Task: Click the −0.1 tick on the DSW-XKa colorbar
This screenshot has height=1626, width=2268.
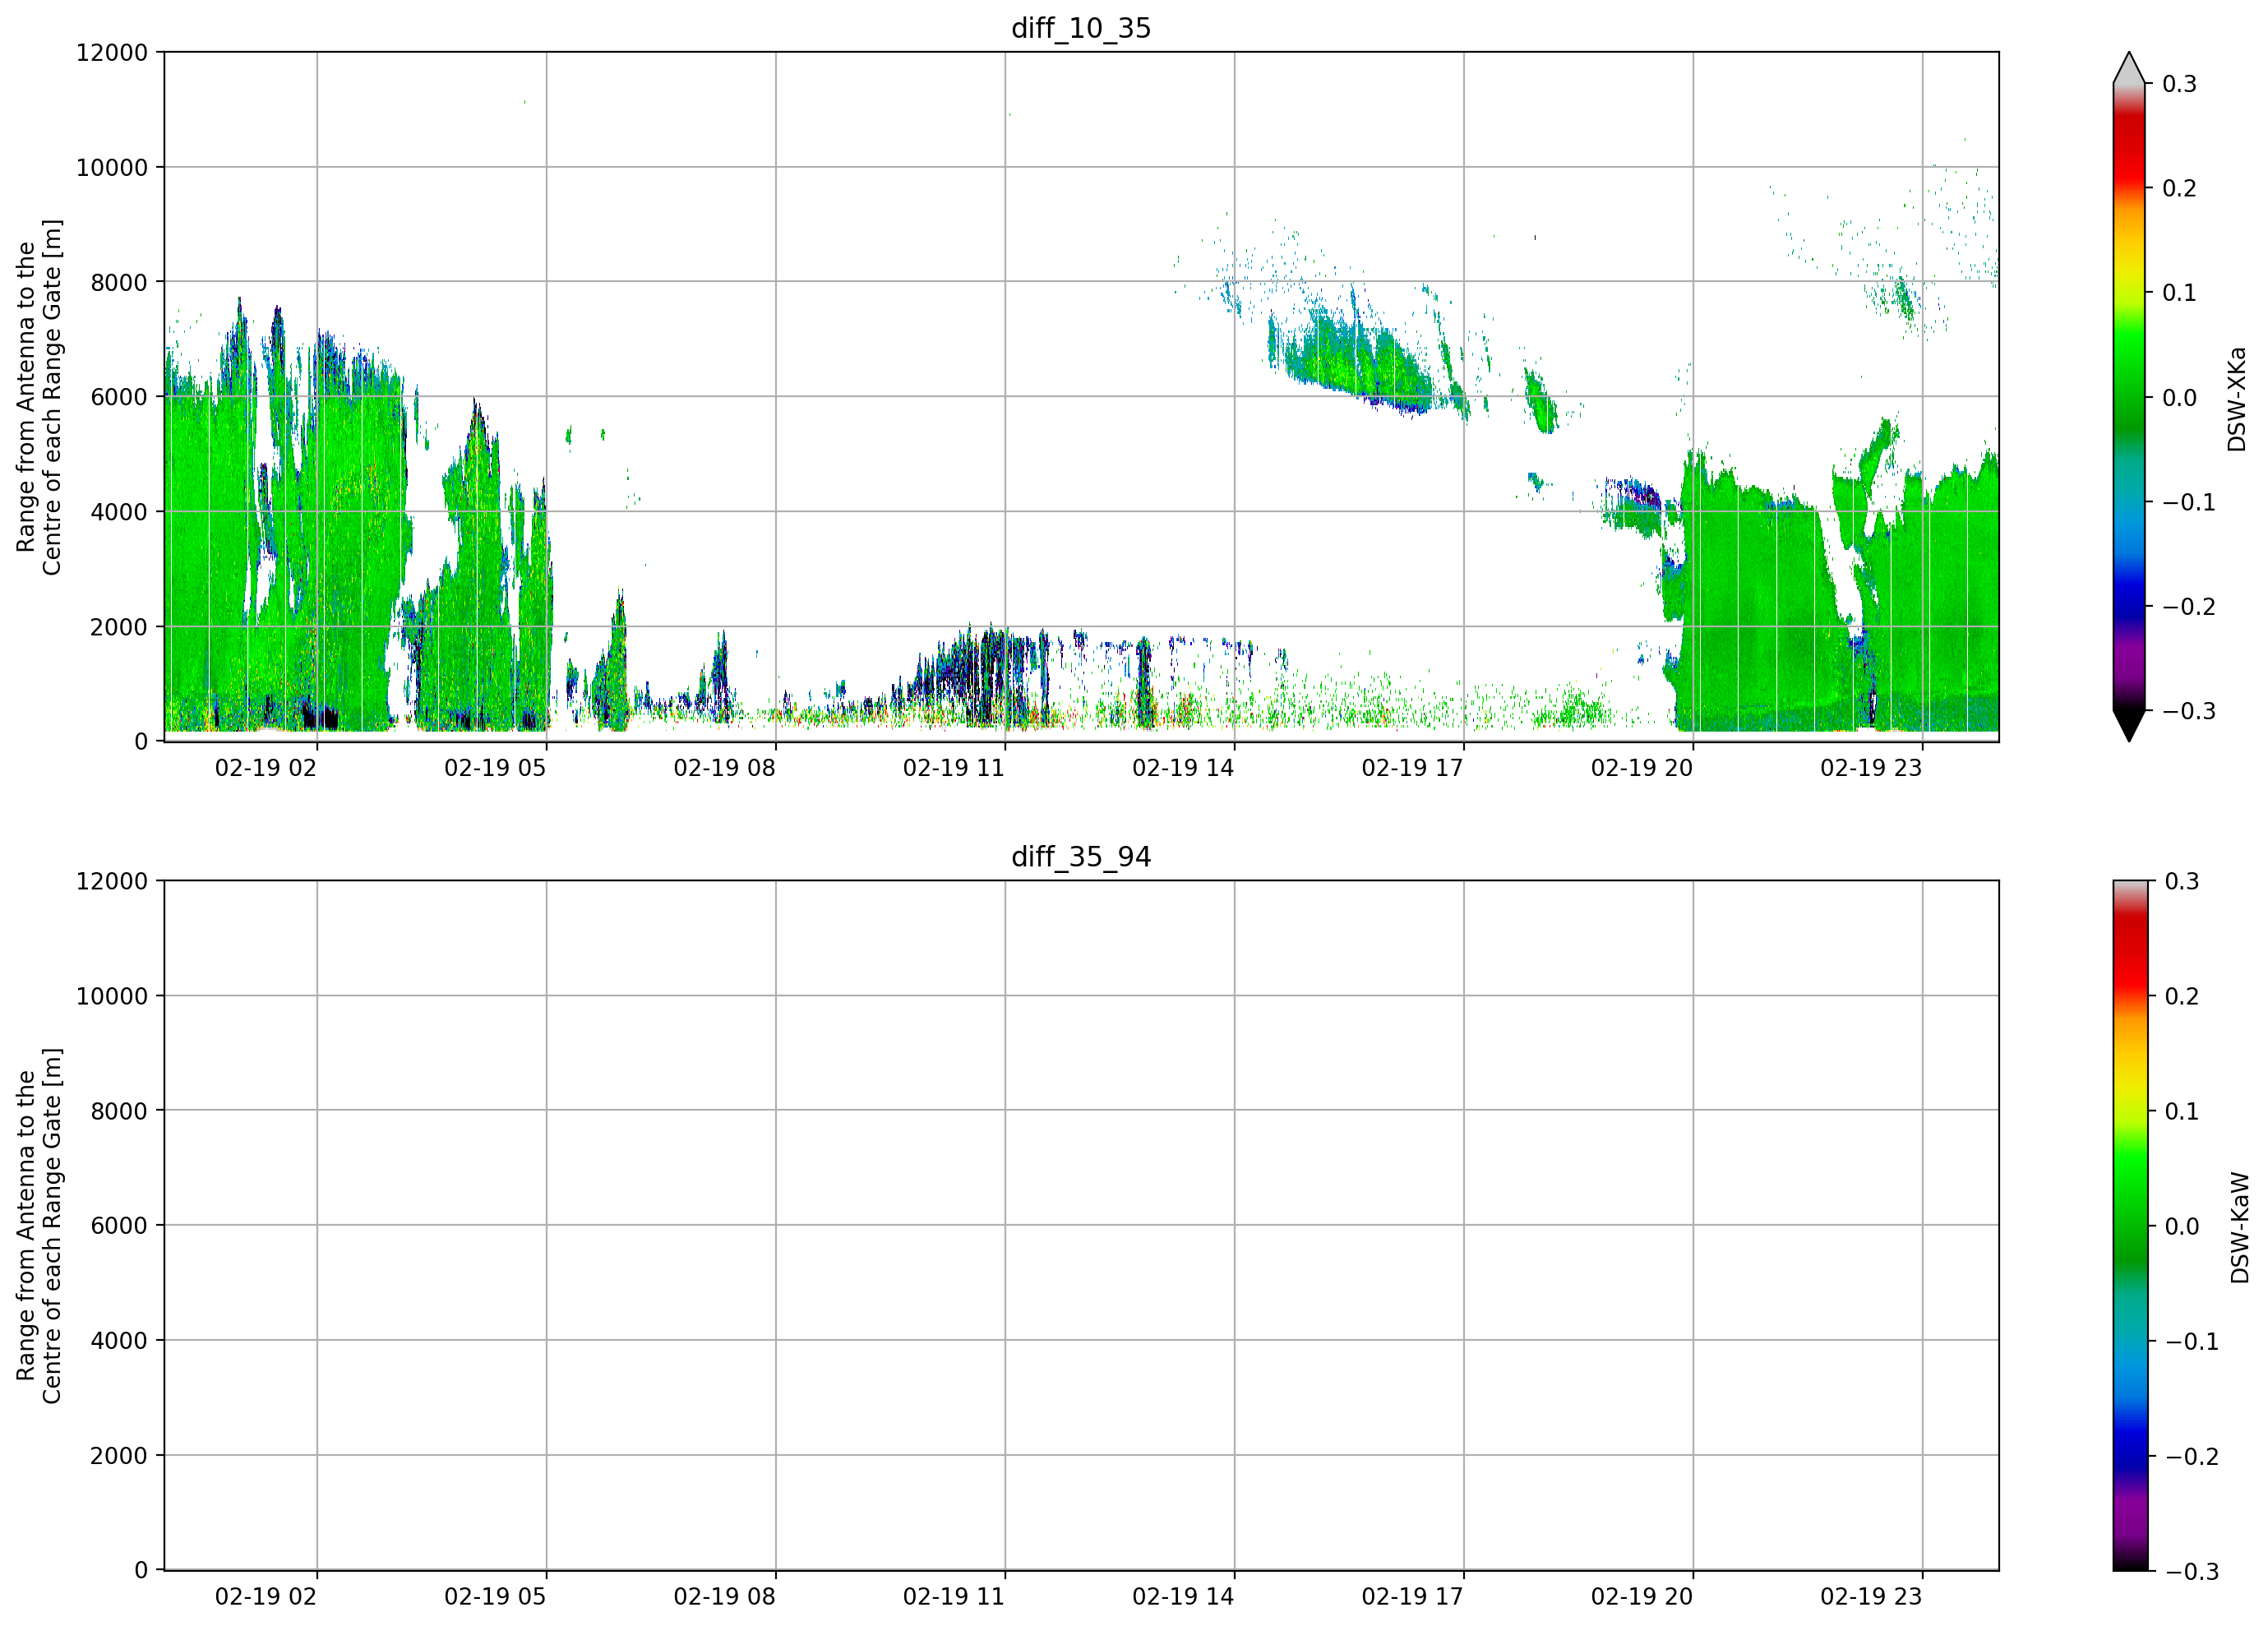Action: pyautogui.click(x=2189, y=502)
